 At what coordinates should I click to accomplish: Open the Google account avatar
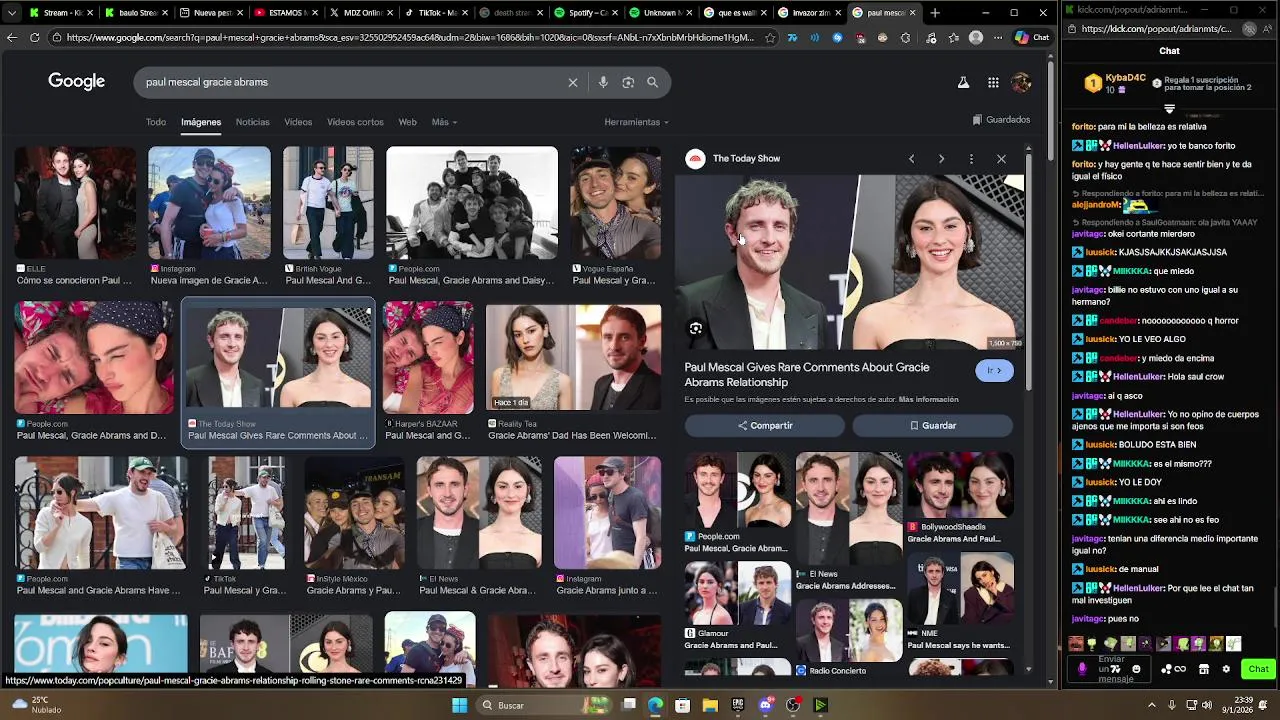(1021, 83)
